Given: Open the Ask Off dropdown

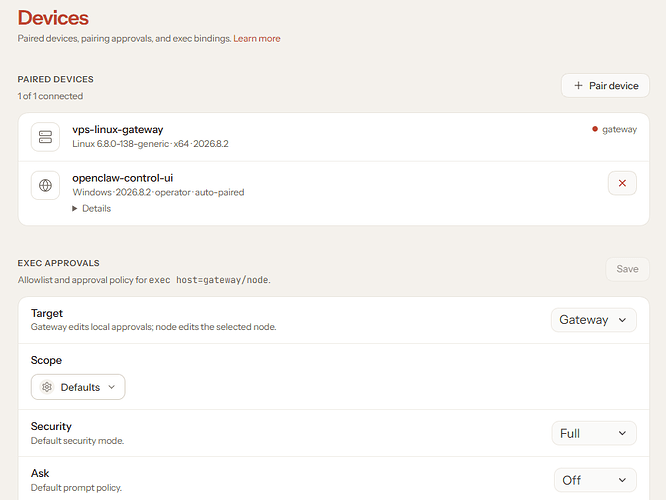Looking at the screenshot, I should click(595, 480).
